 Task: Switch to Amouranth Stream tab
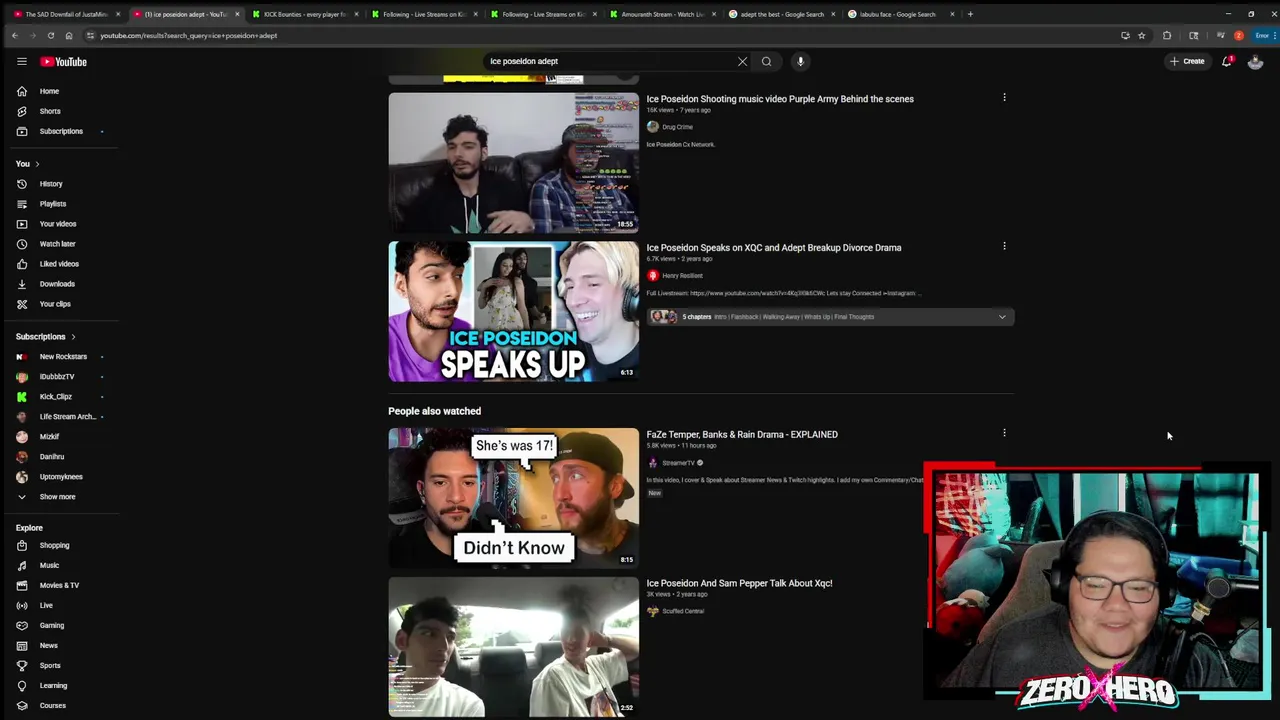(x=660, y=14)
